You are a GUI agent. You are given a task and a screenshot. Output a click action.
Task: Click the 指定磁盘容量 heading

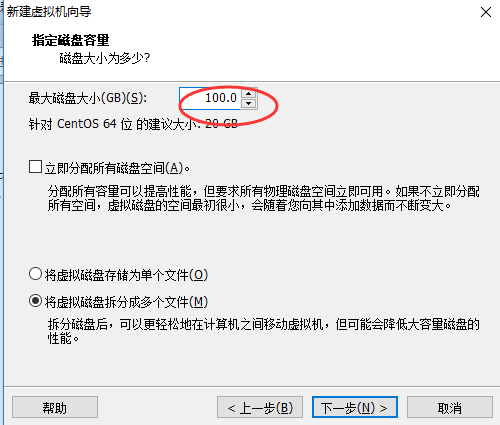click(x=70, y=40)
